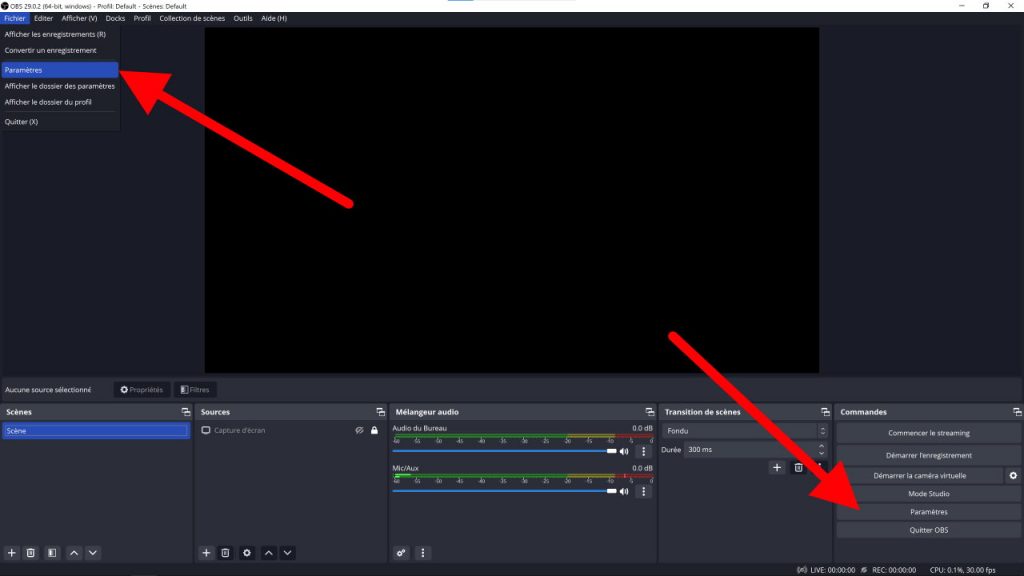Open Mic/Aux options with the three-dot icon
Viewport: 1024px width, 576px height.
[643, 491]
